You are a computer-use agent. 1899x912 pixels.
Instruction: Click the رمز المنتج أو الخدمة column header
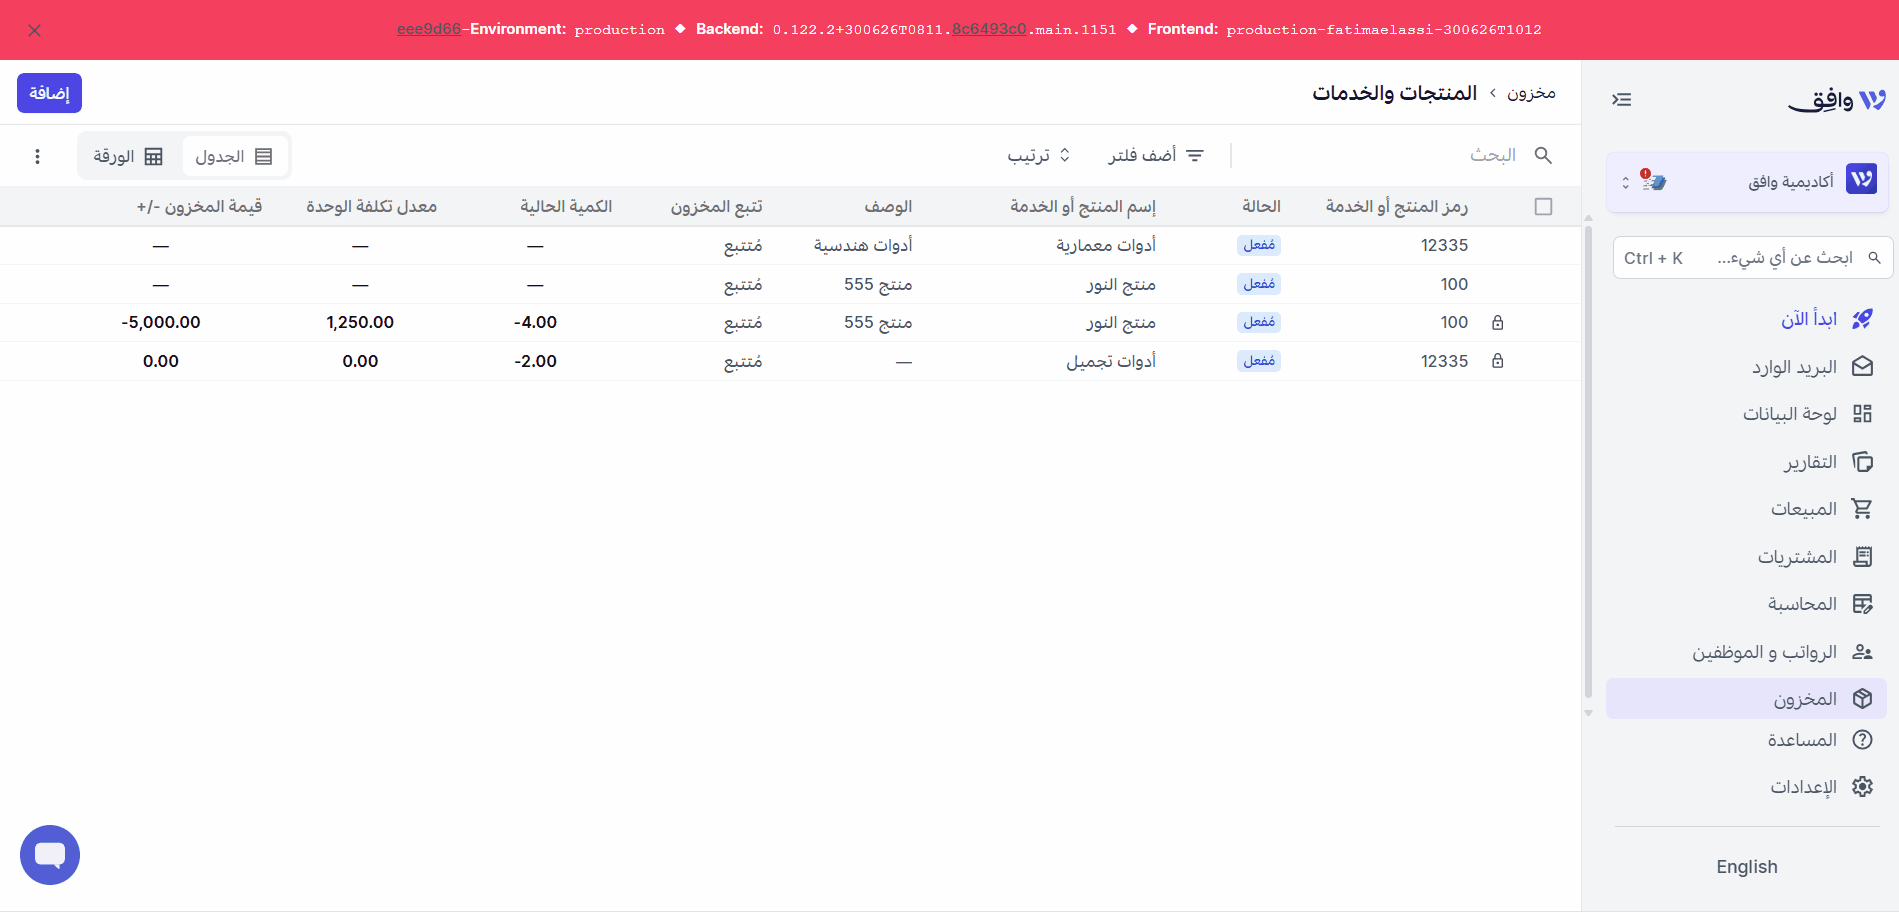[x=1397, y=207]
